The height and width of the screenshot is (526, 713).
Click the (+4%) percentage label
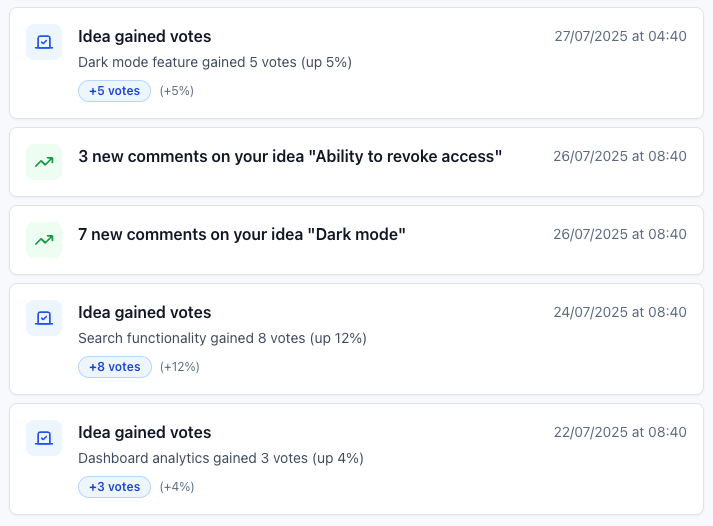tap(176, 487)
